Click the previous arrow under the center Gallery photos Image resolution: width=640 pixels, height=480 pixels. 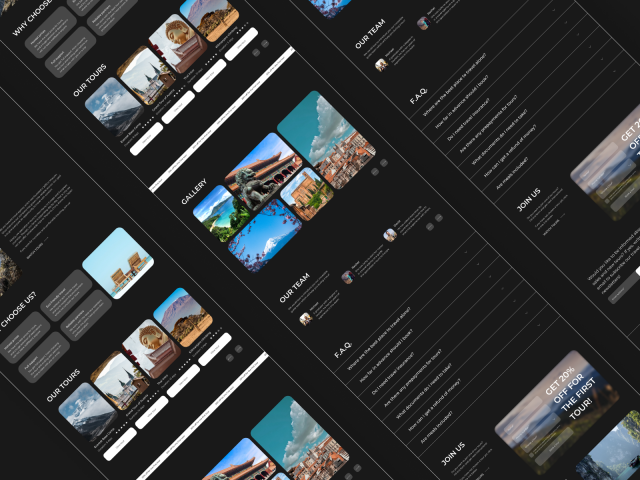click(375, 172)
